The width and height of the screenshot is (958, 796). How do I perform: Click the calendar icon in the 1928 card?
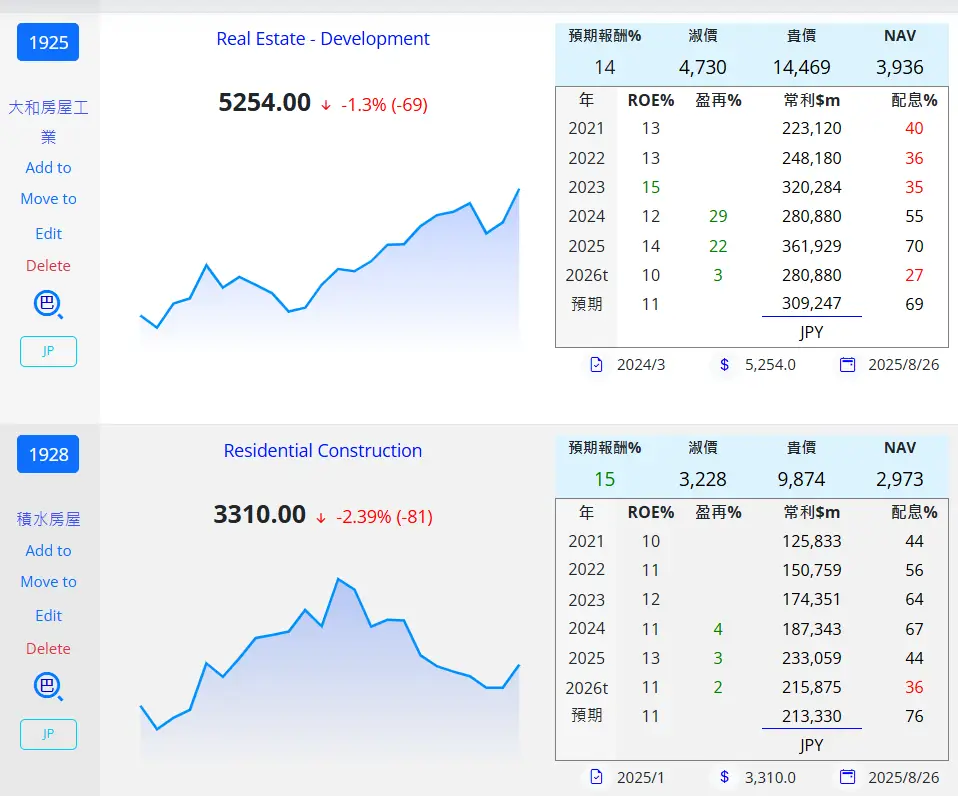[x=847, y=777]
